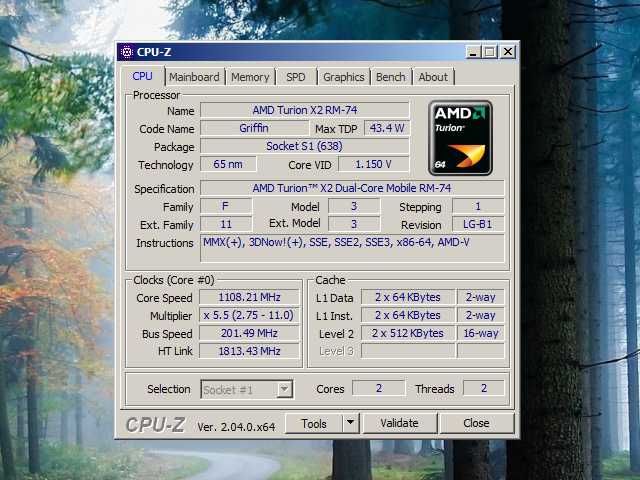
Task: Click the HT Link value 1813.43 MHz
Action: pos(249,351)
